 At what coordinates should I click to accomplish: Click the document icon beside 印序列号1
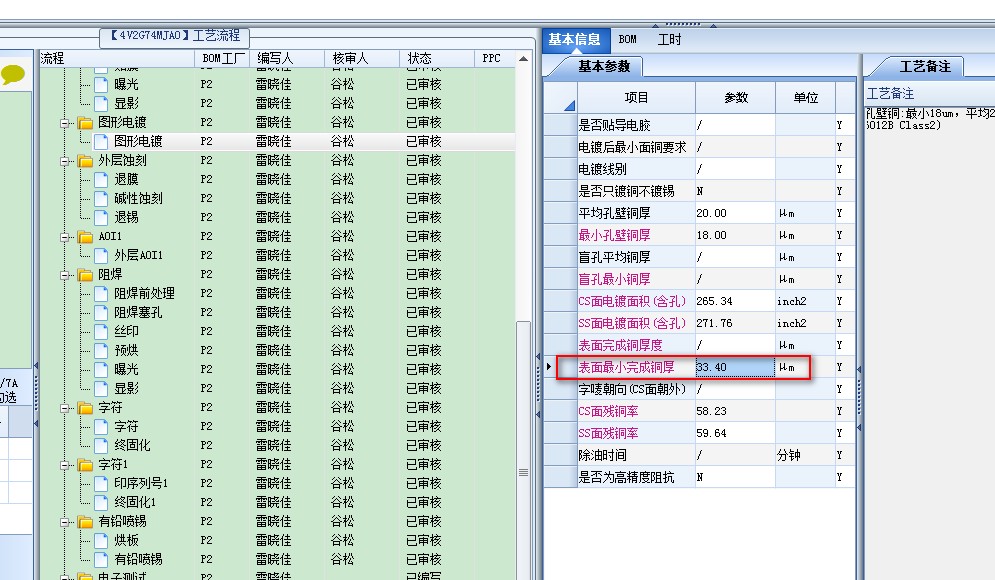pos(101,484)
